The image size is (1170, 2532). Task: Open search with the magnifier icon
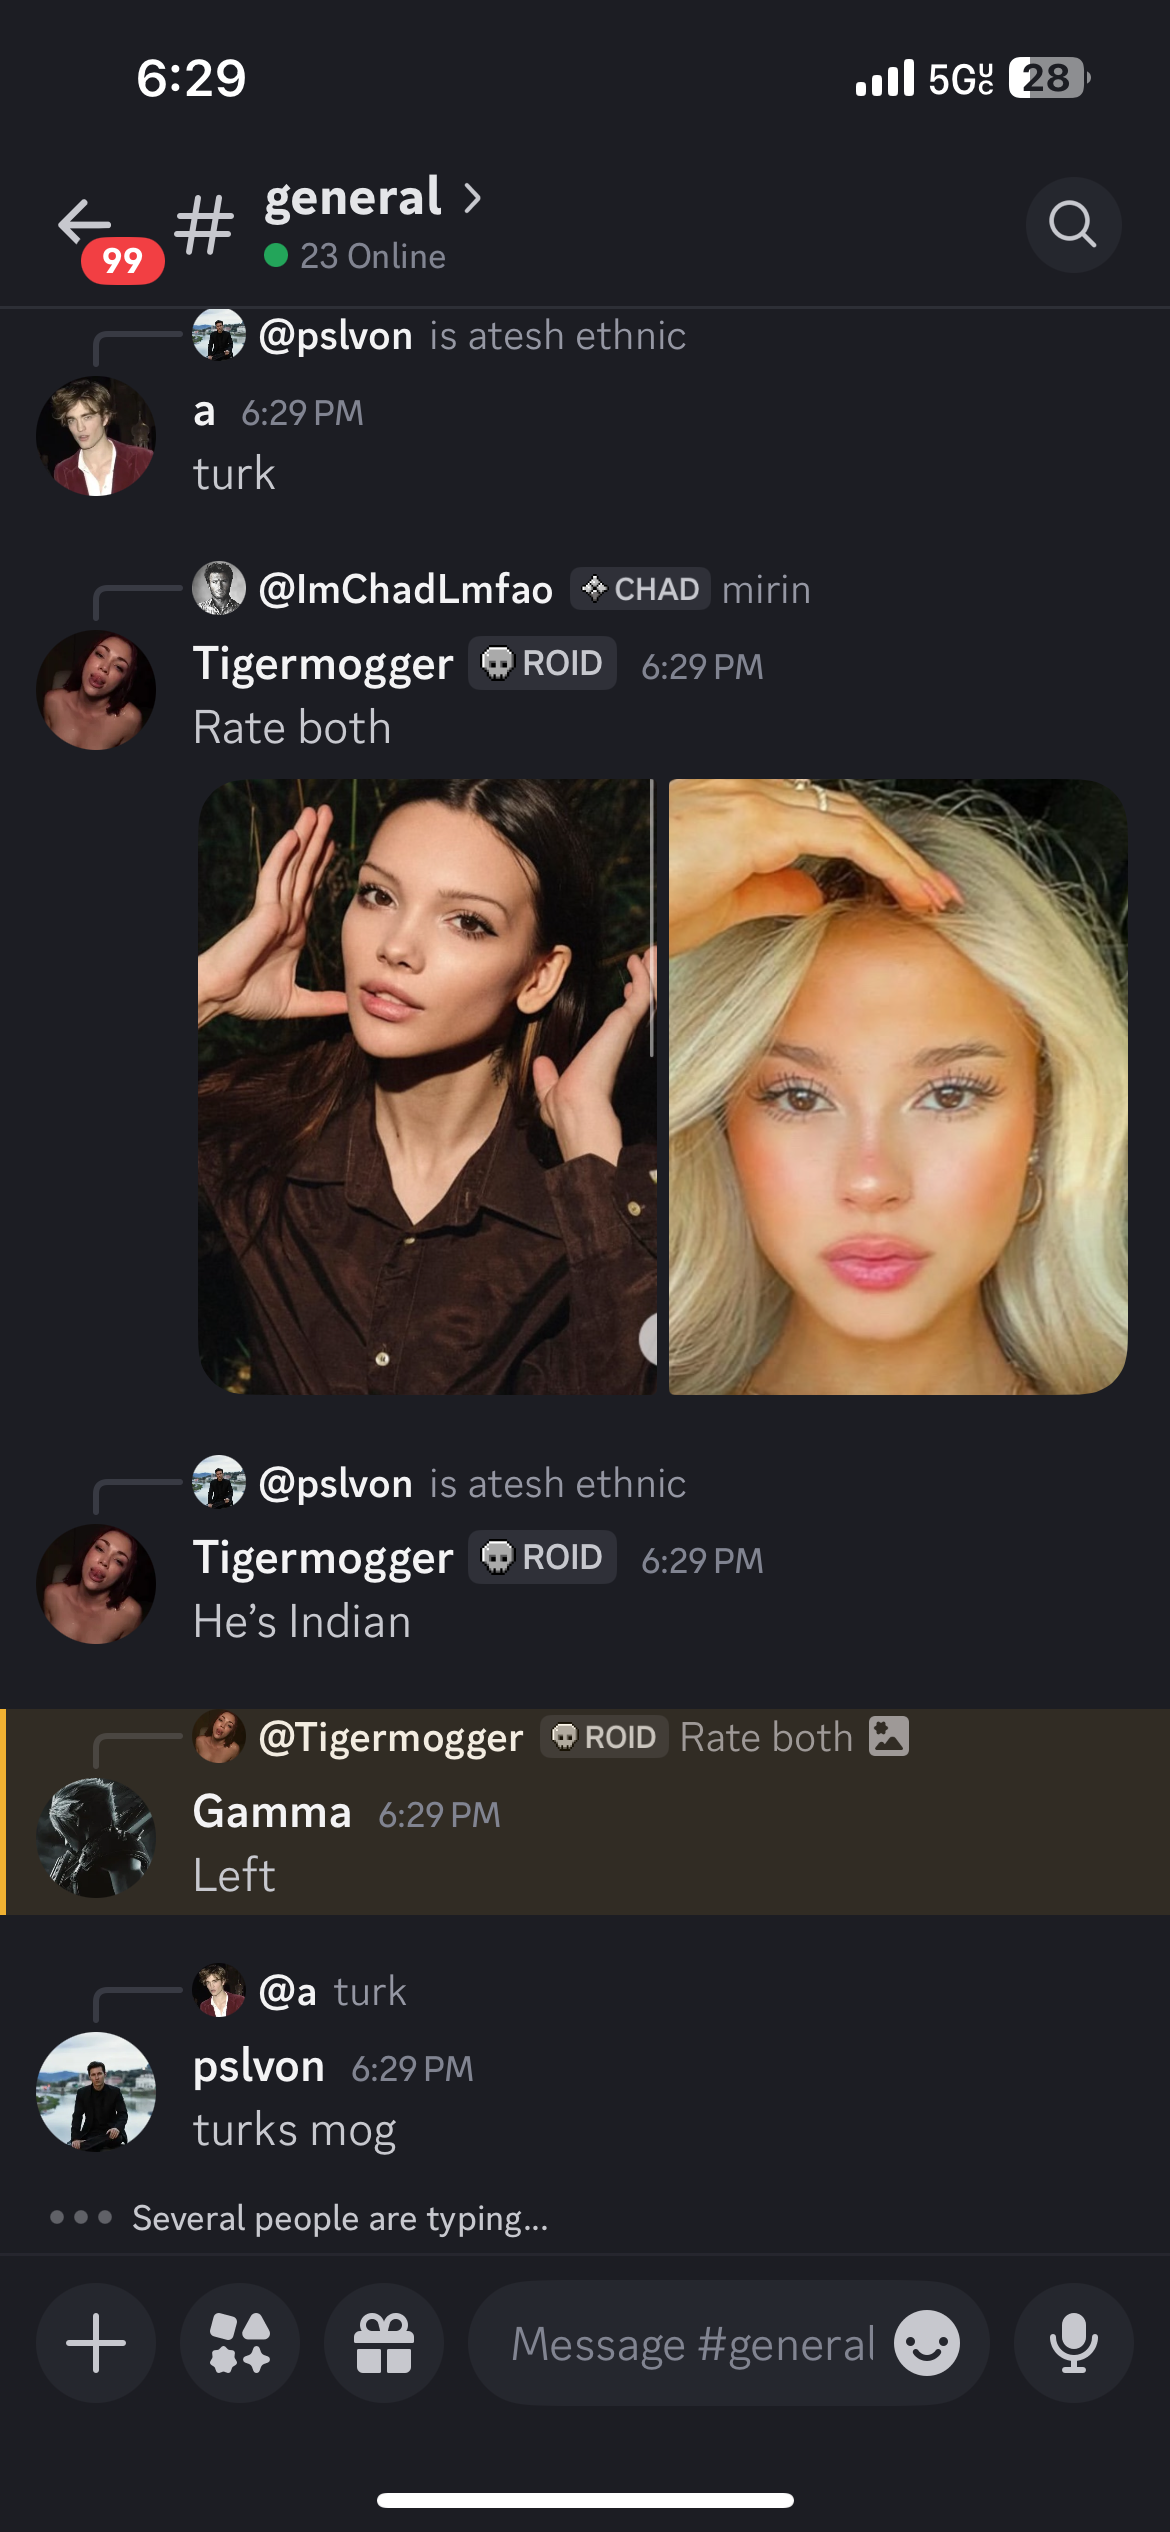tap(1073, 225)
